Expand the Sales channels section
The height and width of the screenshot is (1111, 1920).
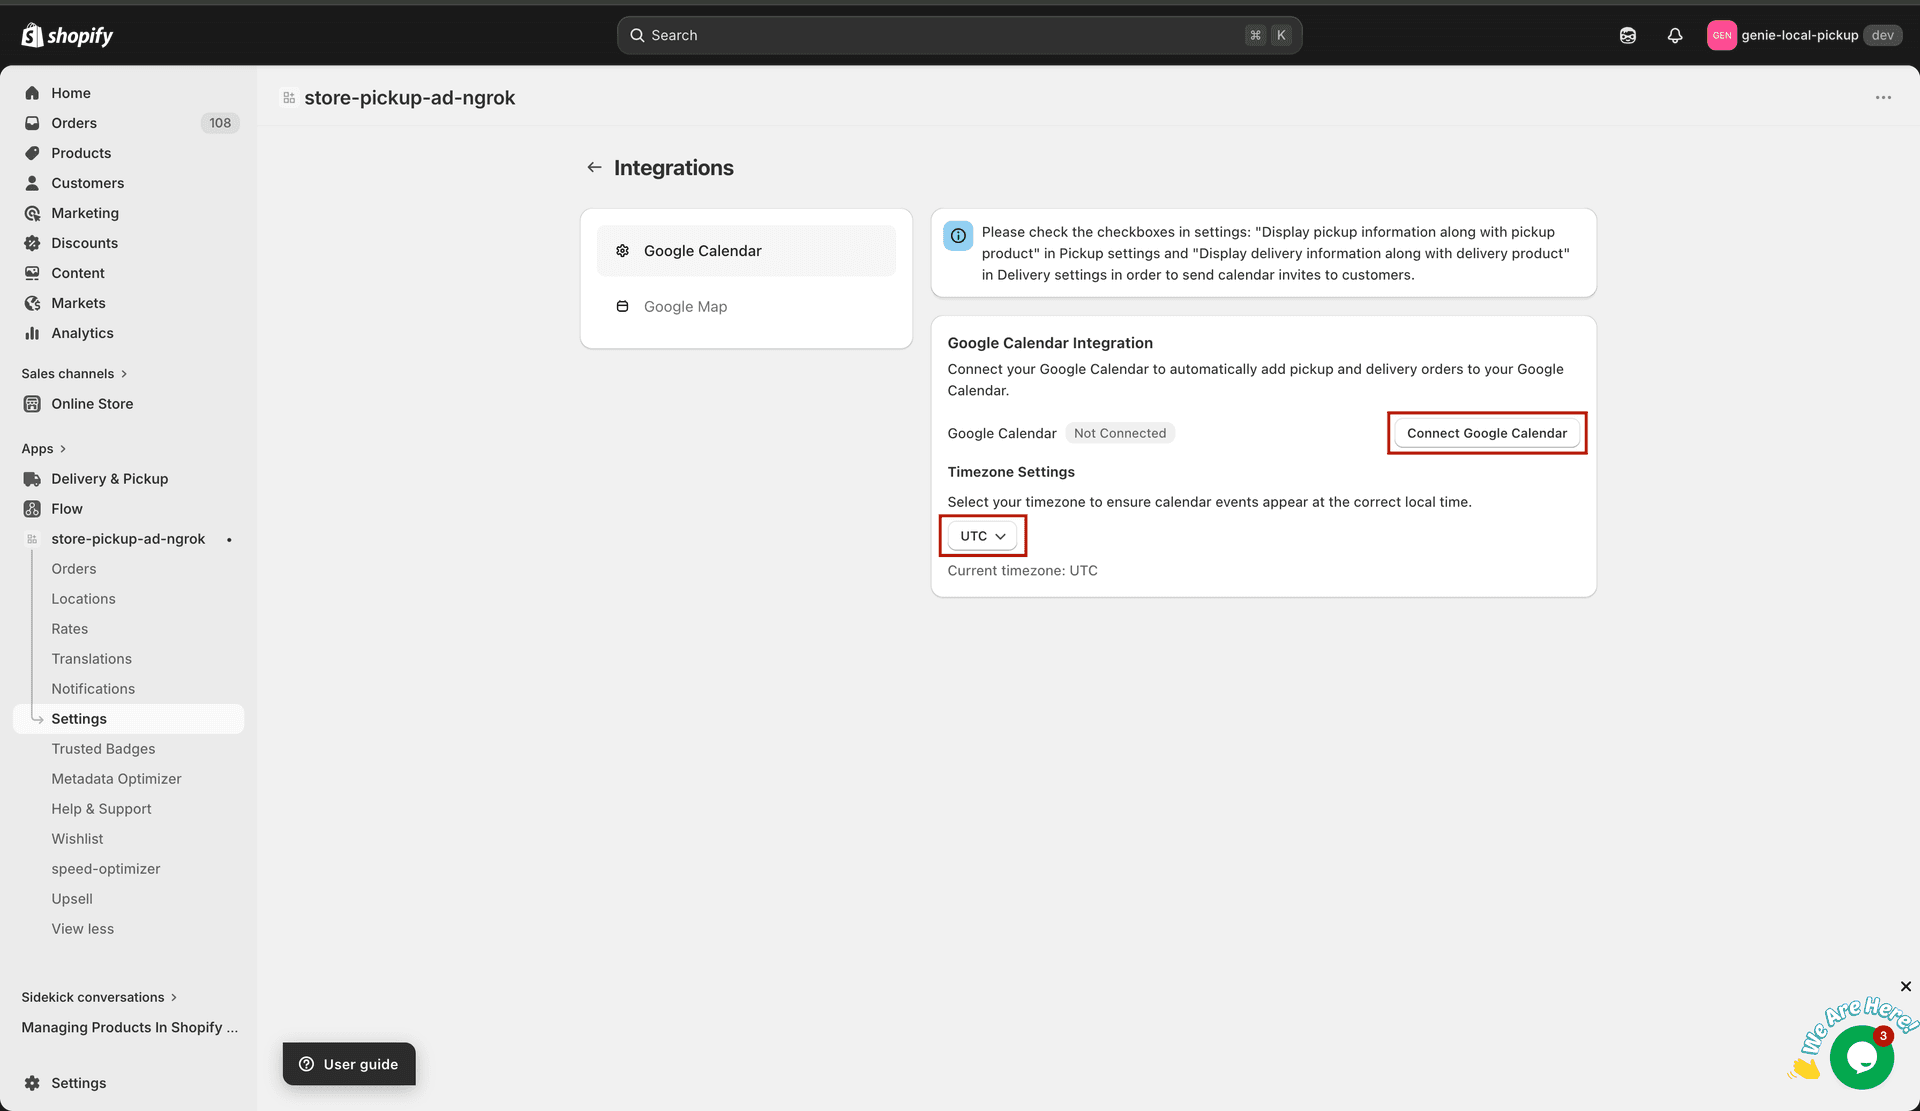(x=74, y=374)
